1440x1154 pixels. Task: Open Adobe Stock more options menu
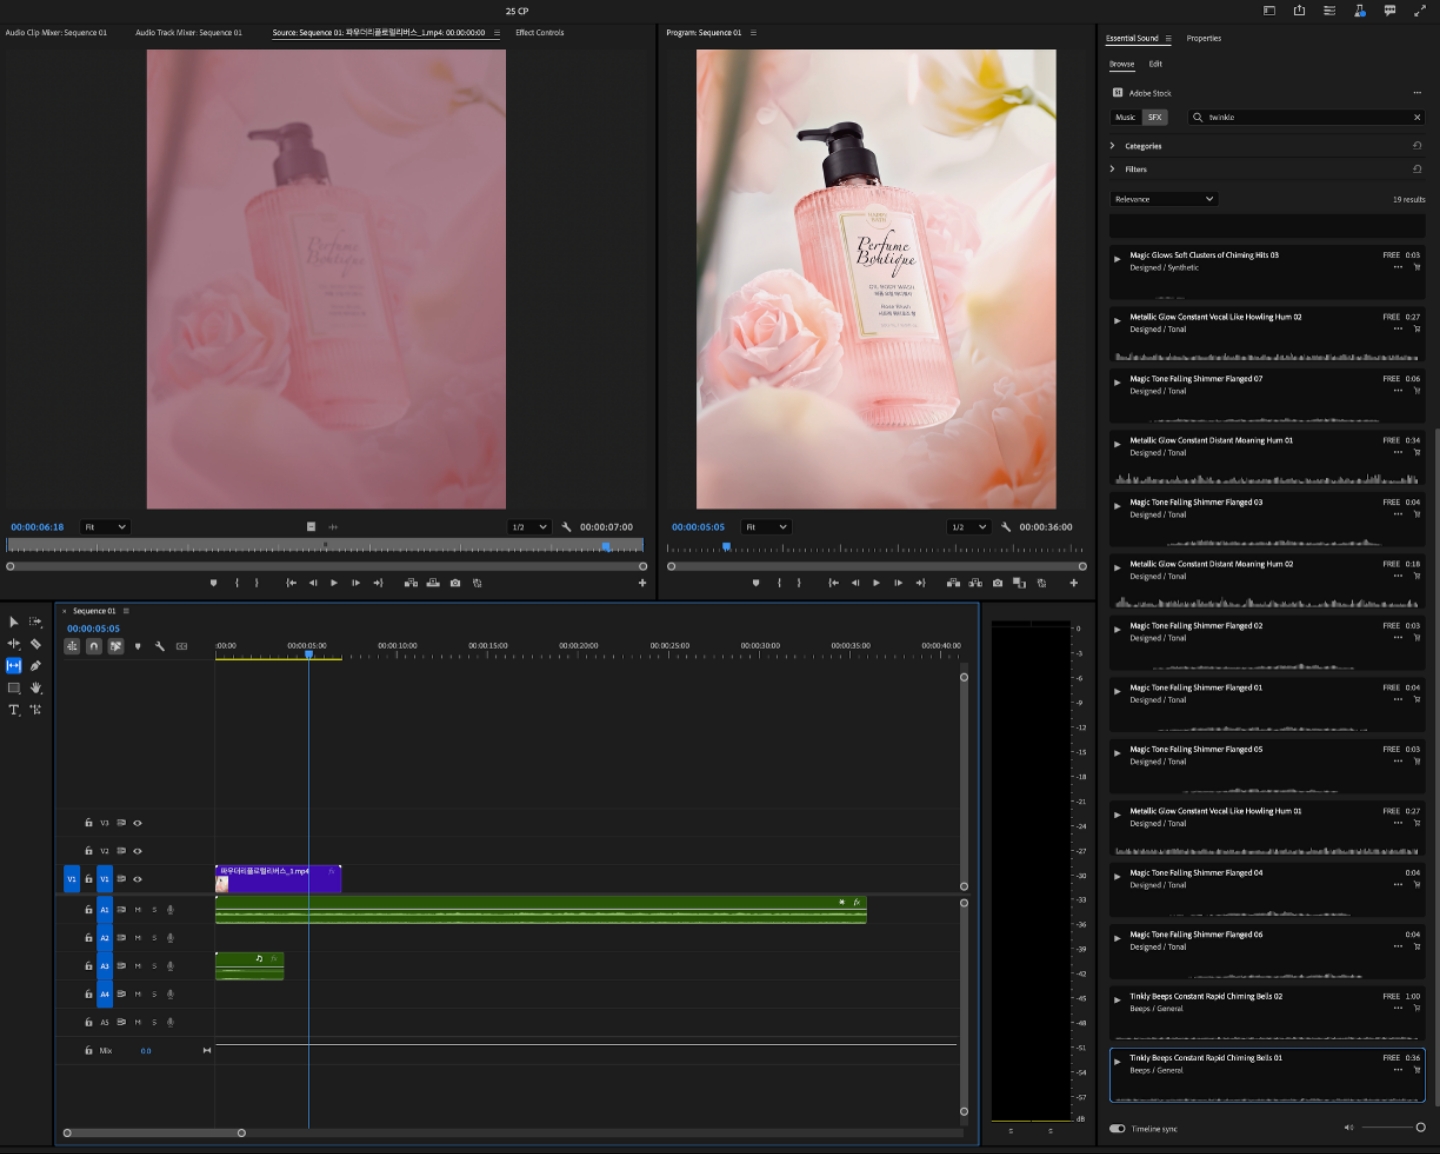(x=1417, y=93)
